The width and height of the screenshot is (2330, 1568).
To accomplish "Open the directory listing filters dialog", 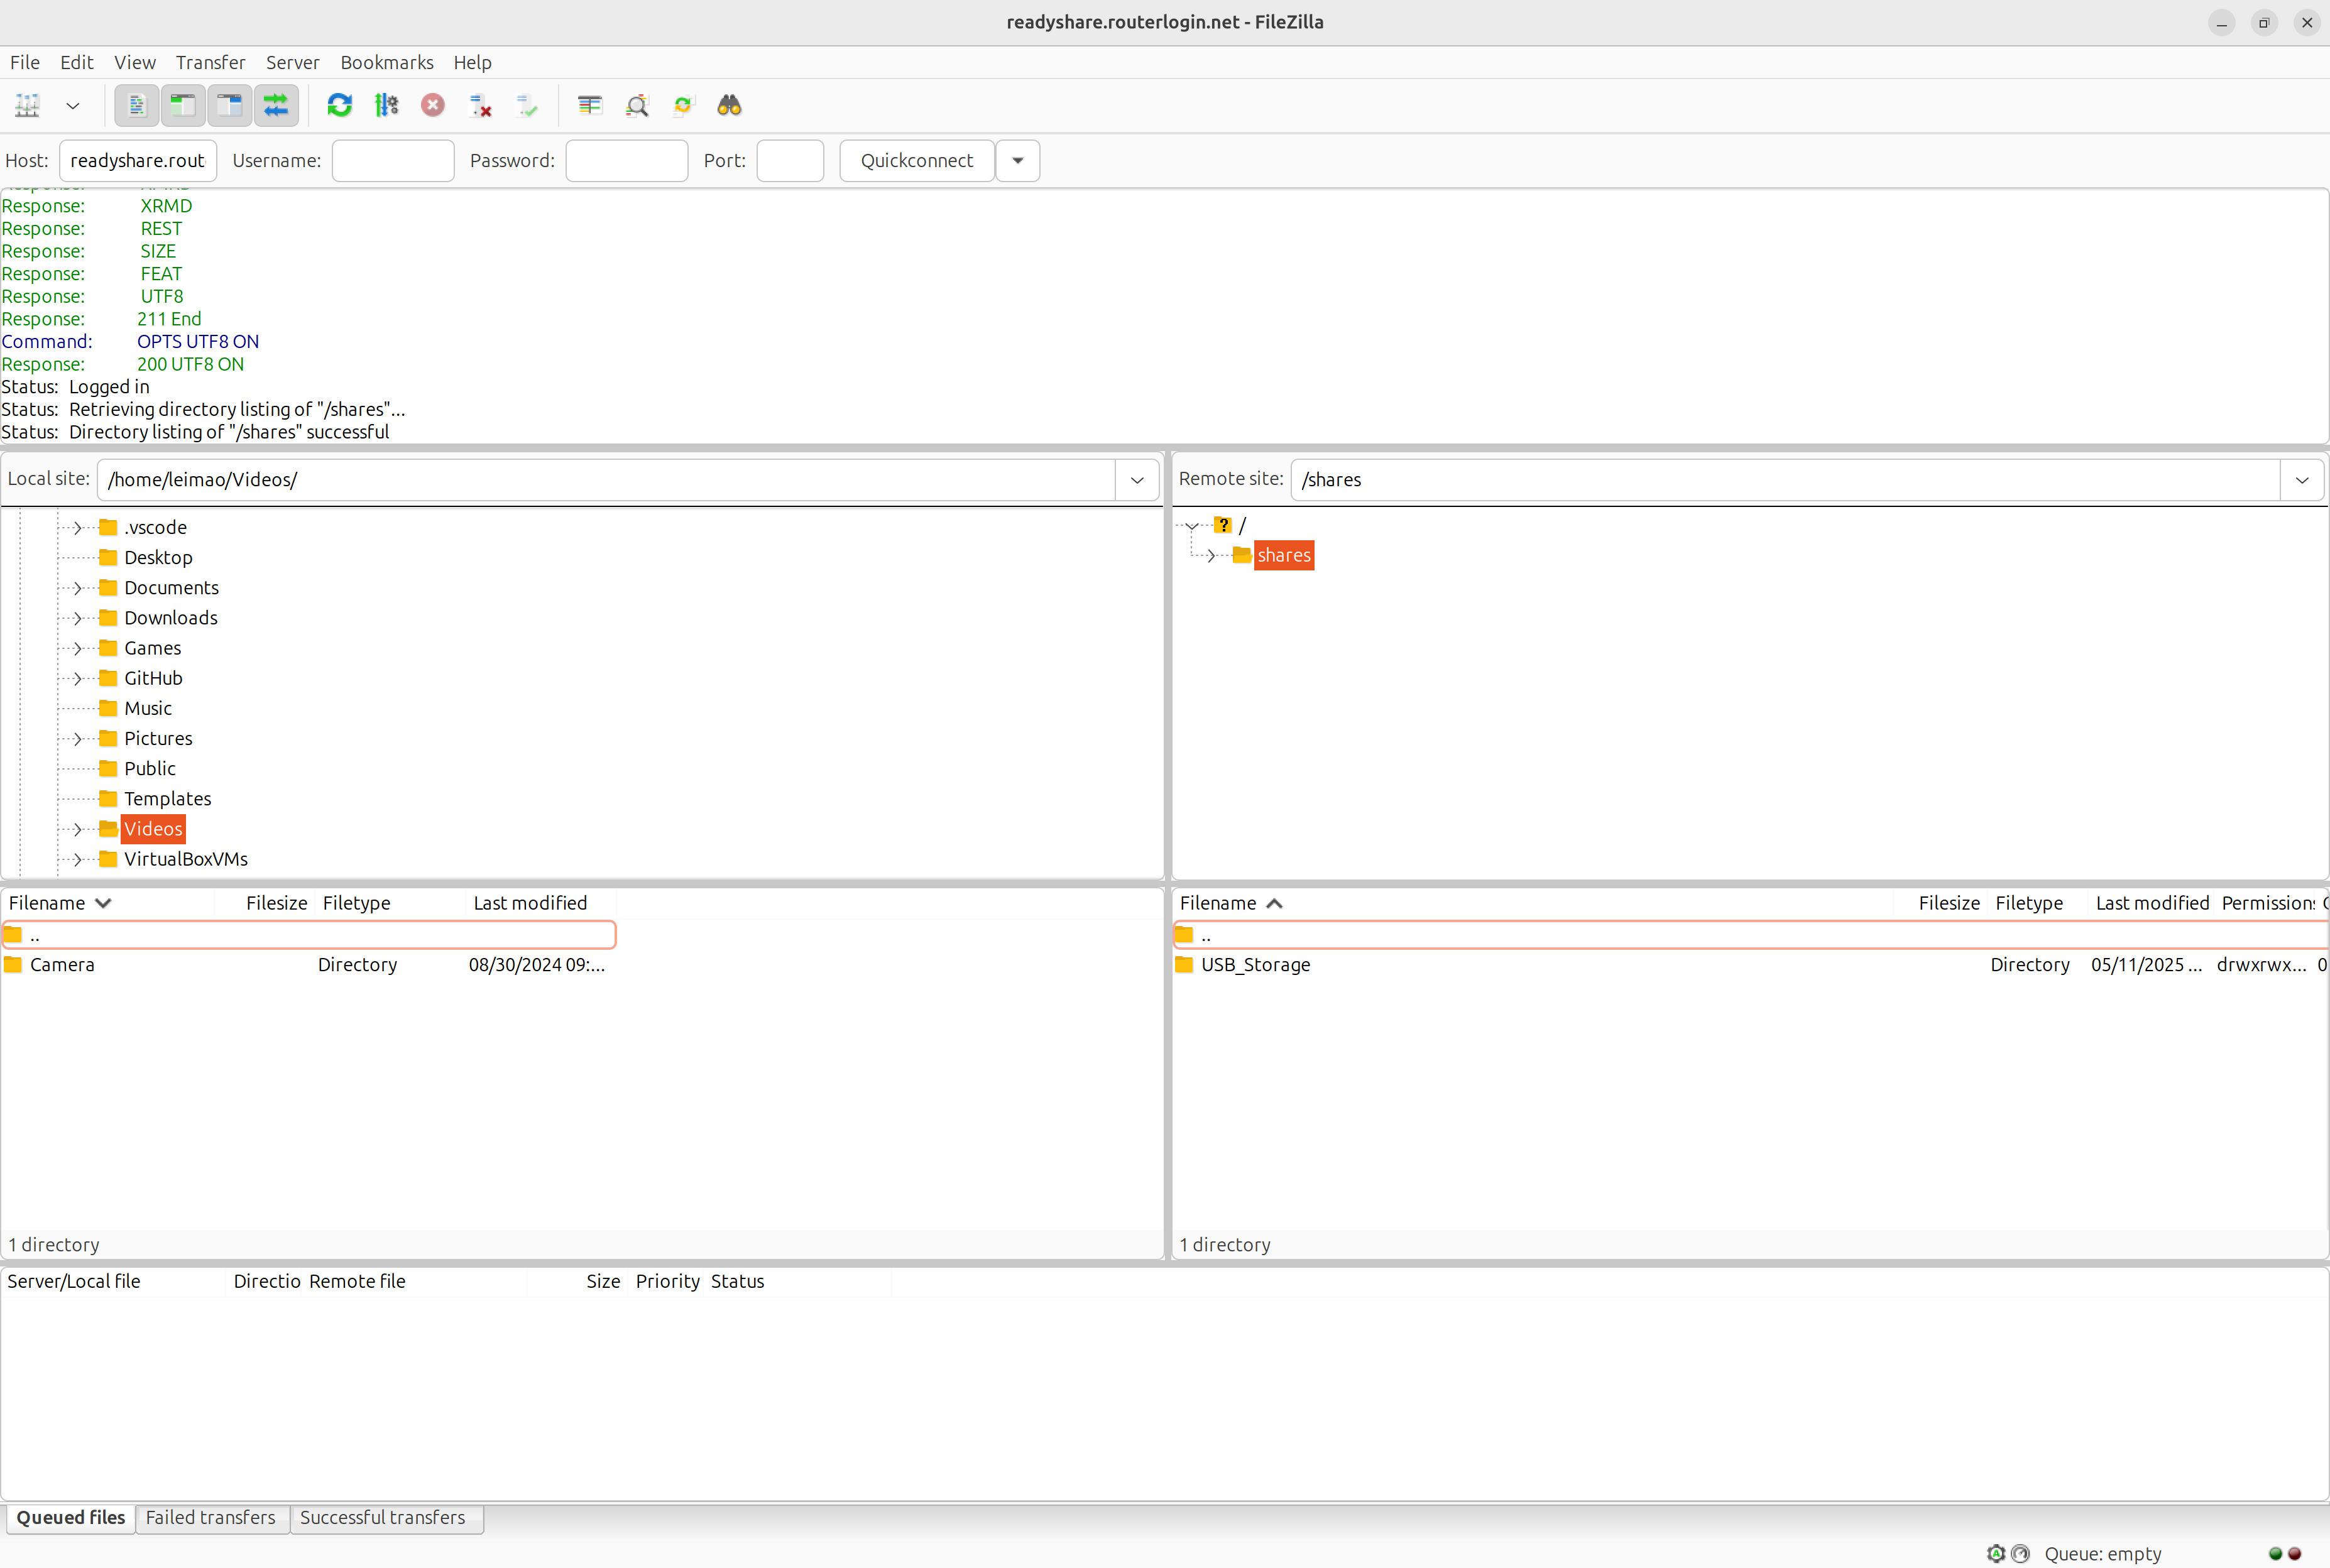I will click(590, 105).
